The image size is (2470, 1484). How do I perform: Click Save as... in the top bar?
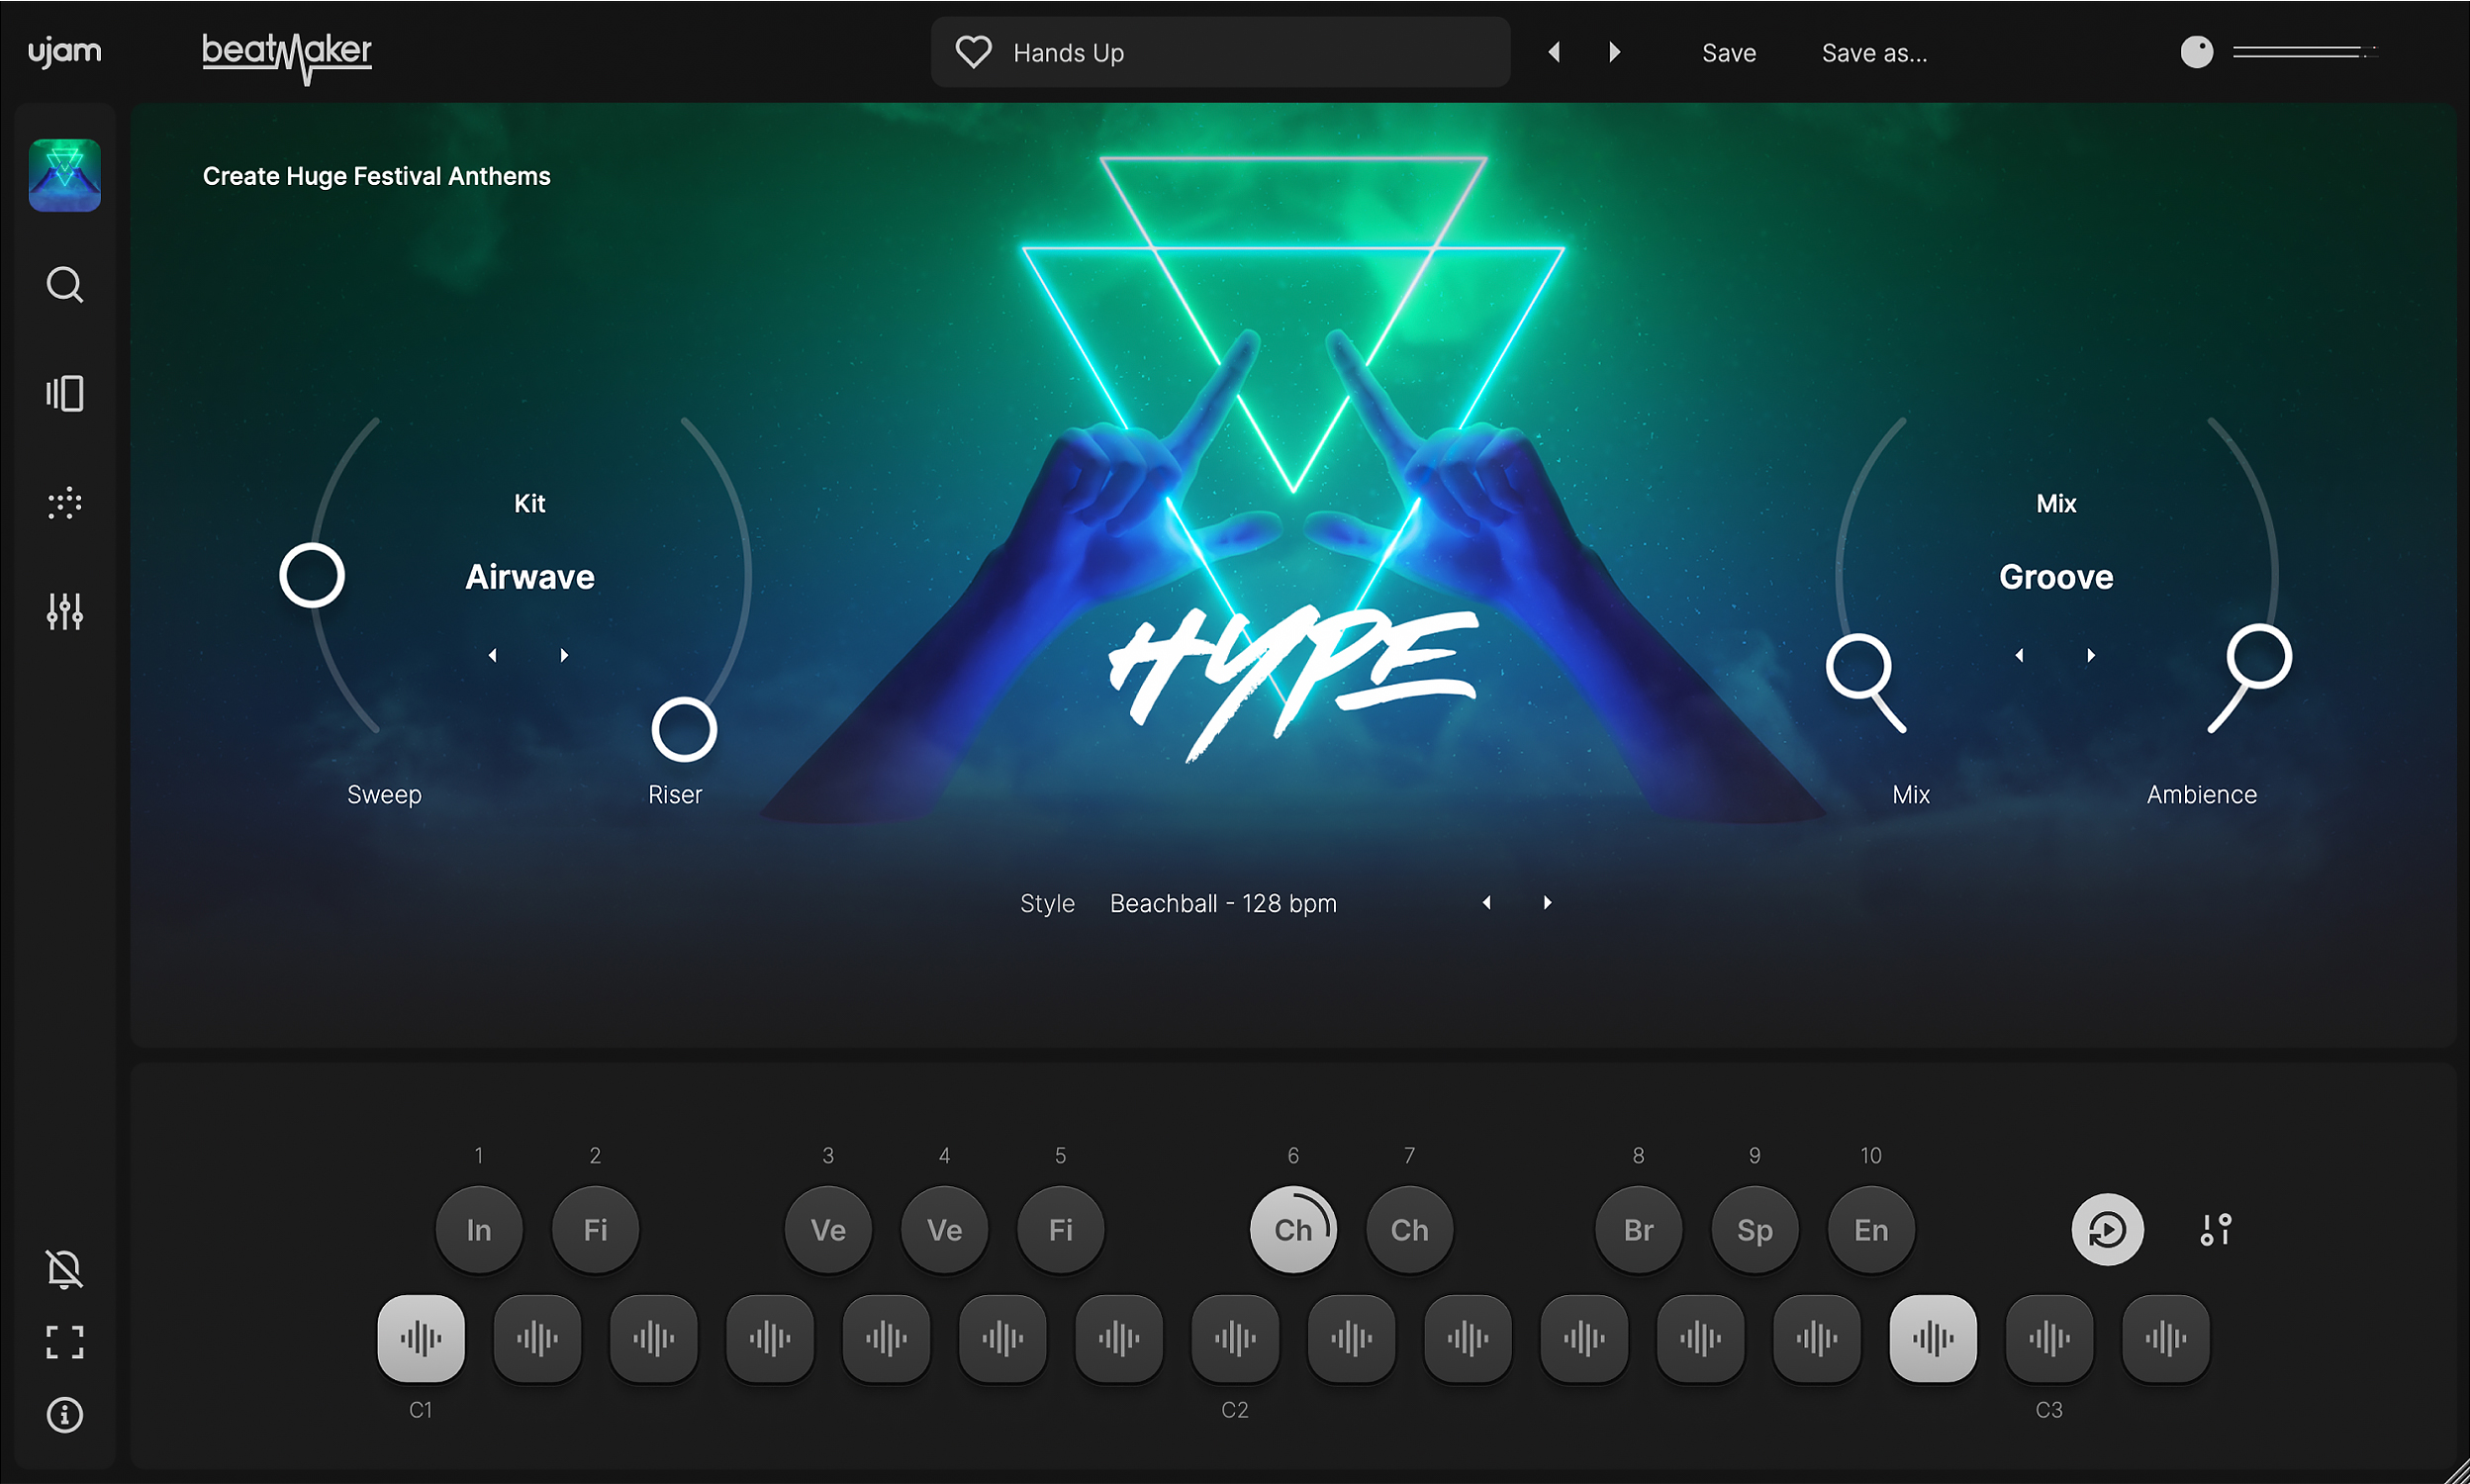(1874, 52)
